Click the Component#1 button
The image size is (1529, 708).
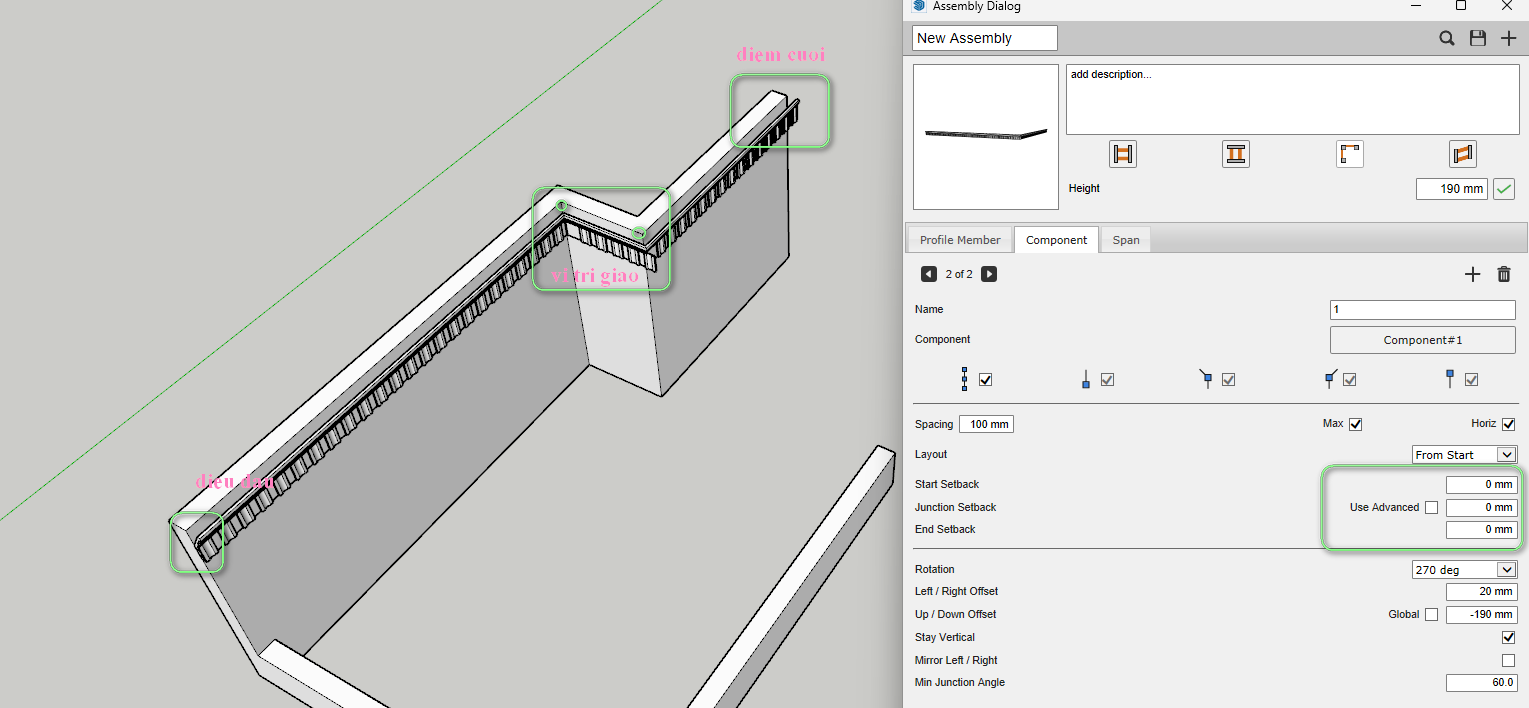1422,340
